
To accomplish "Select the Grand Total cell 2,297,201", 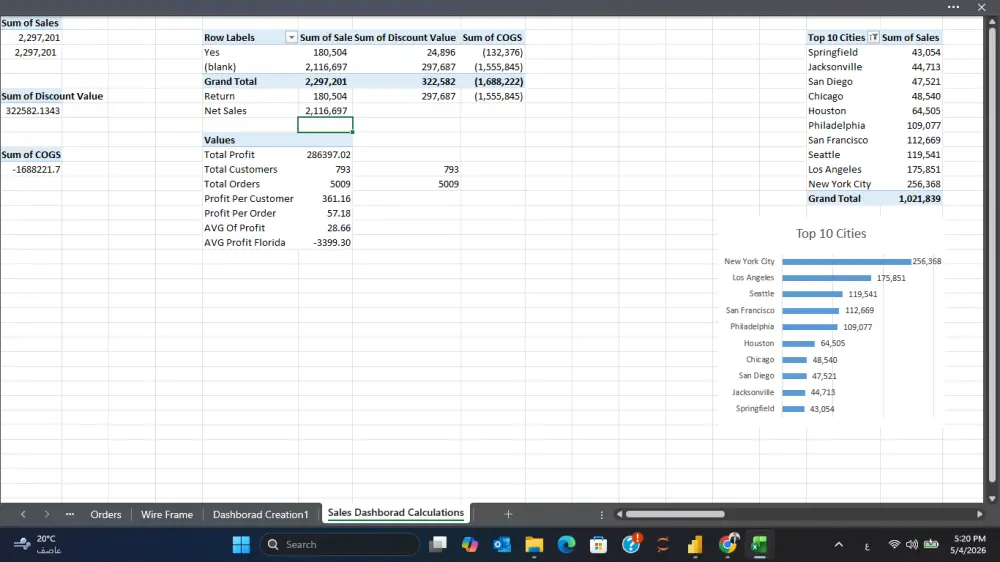I will [325, 82].
